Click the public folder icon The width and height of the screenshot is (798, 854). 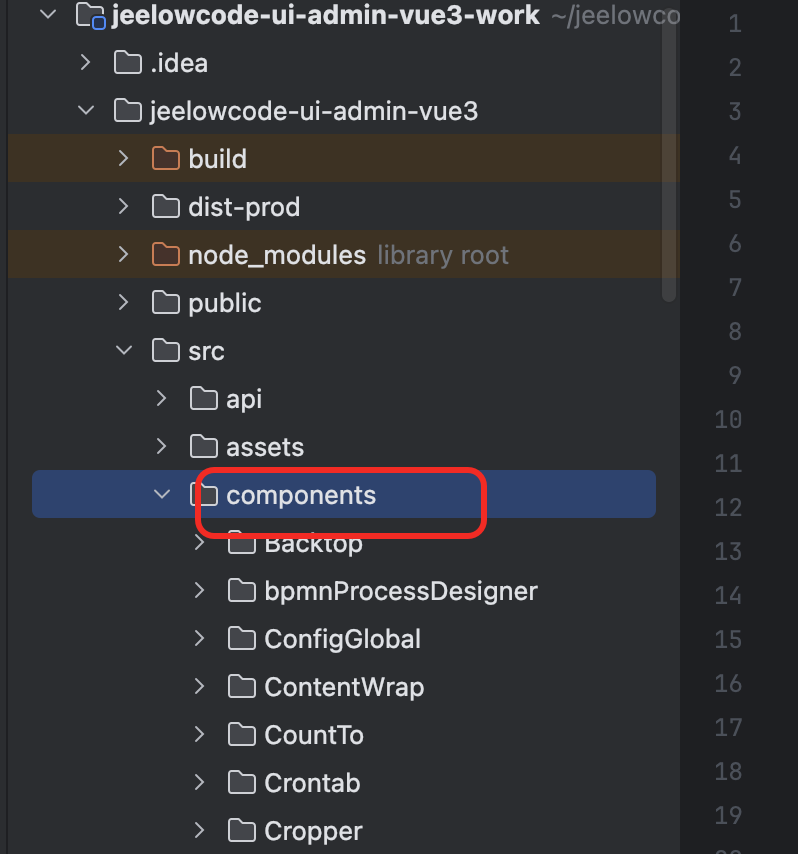click(x=165, y=303)
